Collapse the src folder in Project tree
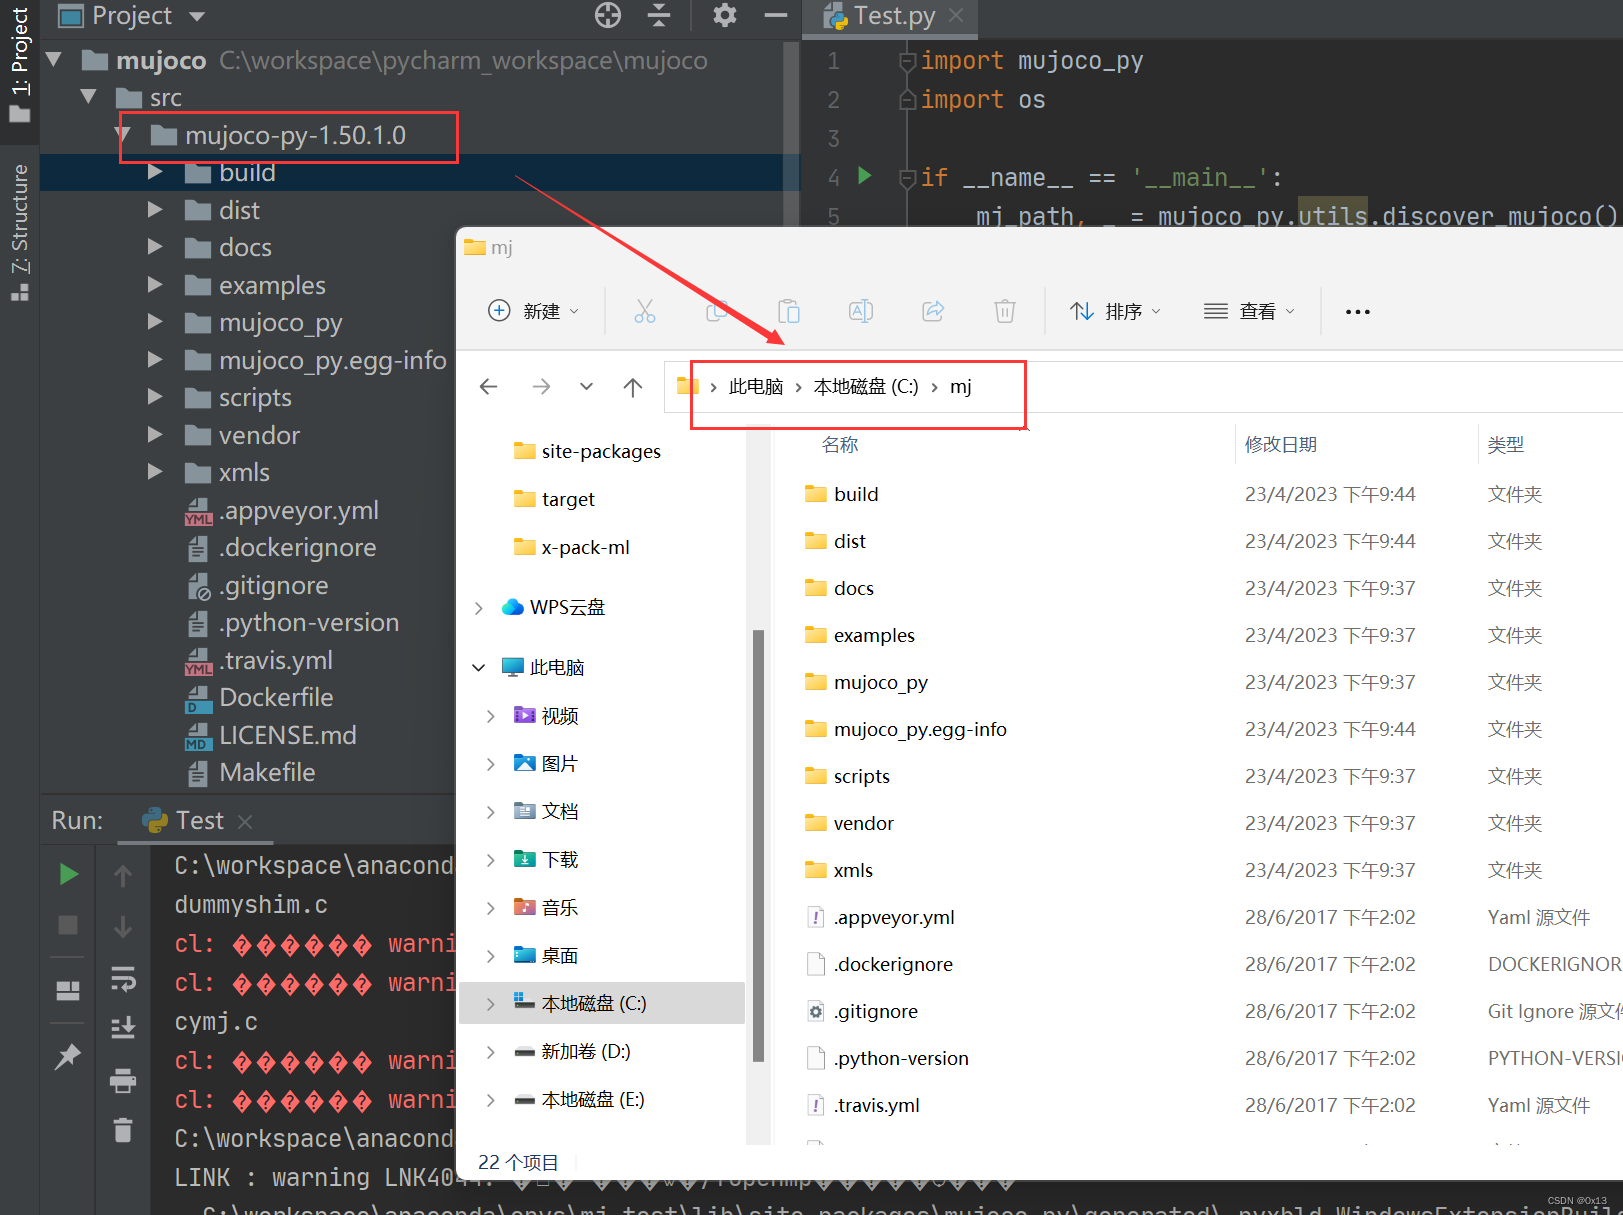Screen dimensions: 1623x1215 click(89, 97)
